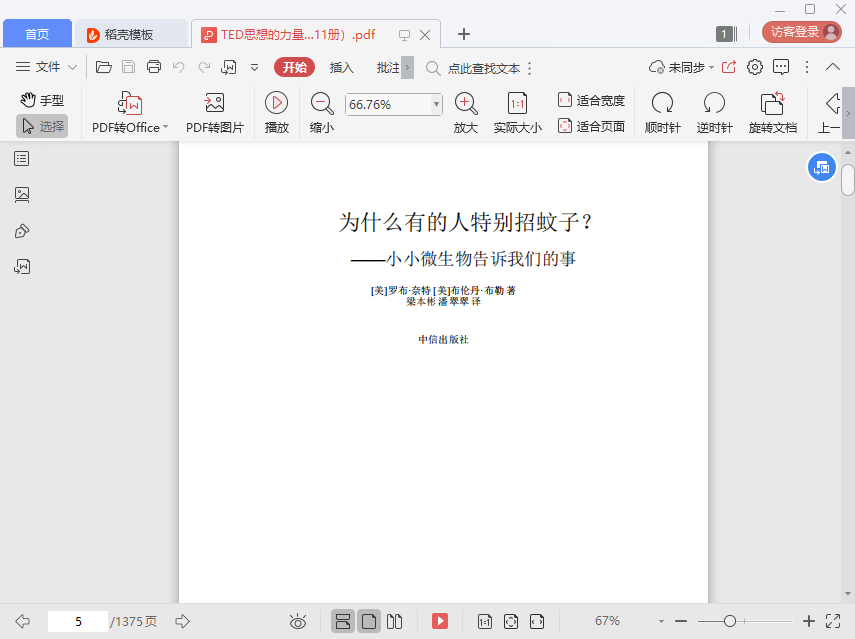This screenshot has width=855, height=639.
Task: Switch to the 稻壳模板 tab
Action: point(129,34)
